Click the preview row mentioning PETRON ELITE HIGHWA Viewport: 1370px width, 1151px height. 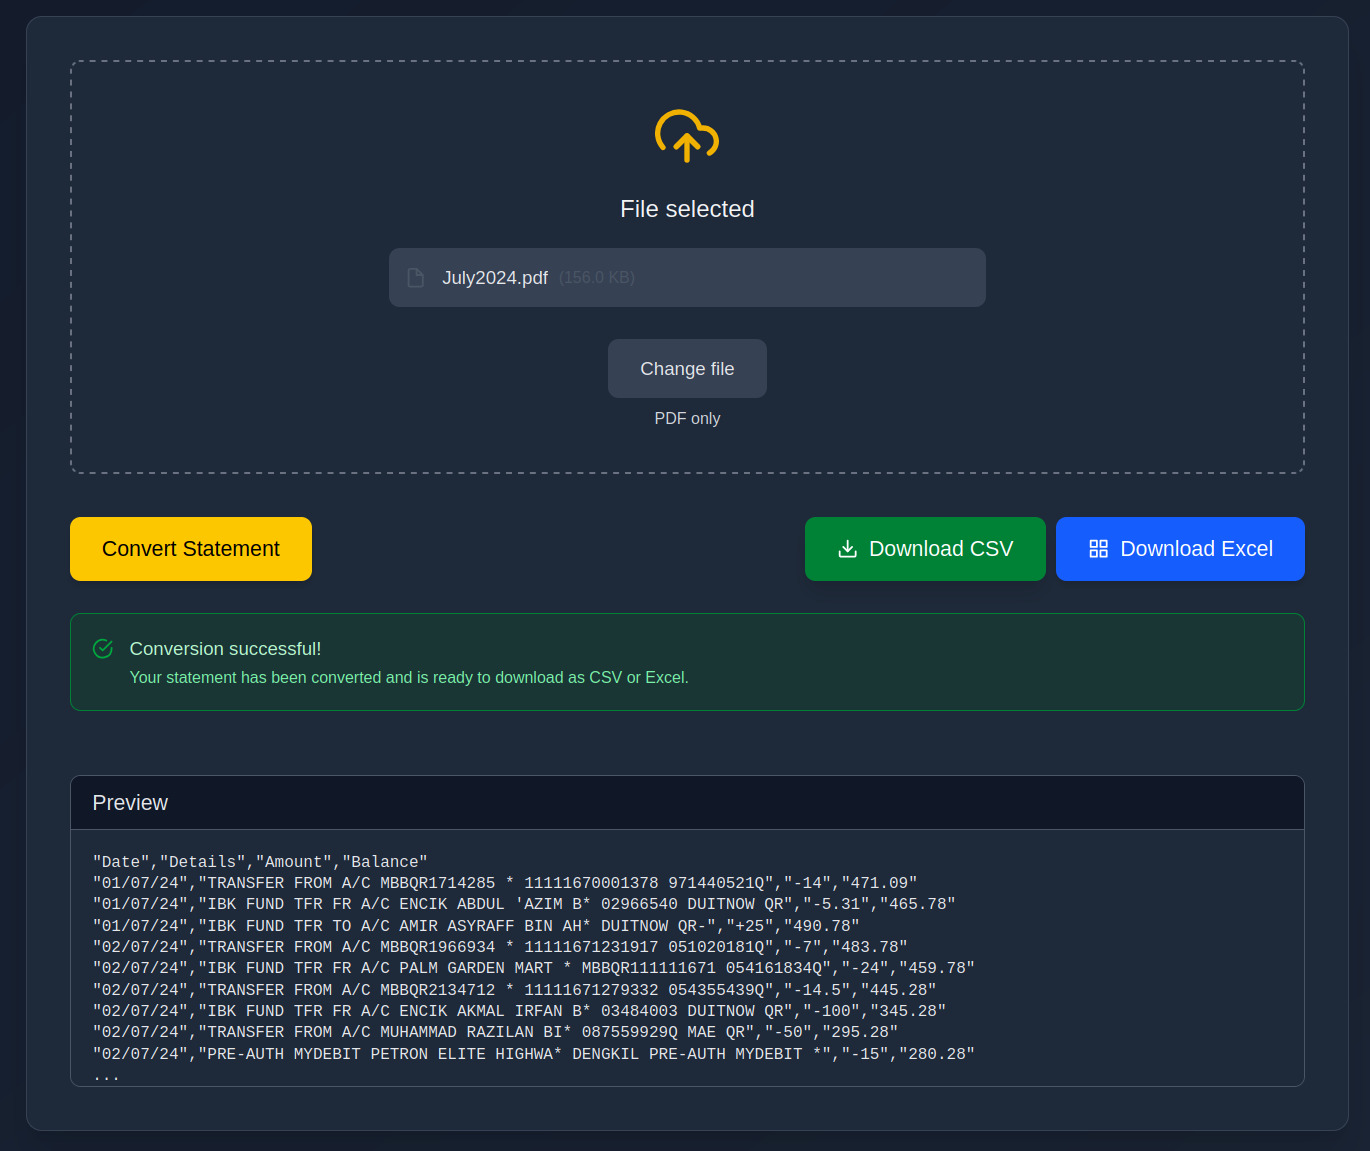click(534, 1054)
